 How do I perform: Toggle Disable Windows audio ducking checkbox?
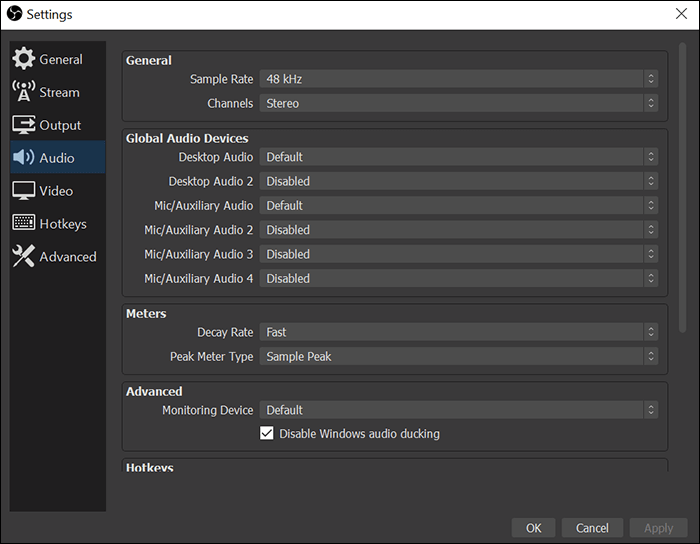[x=267, y=434]
